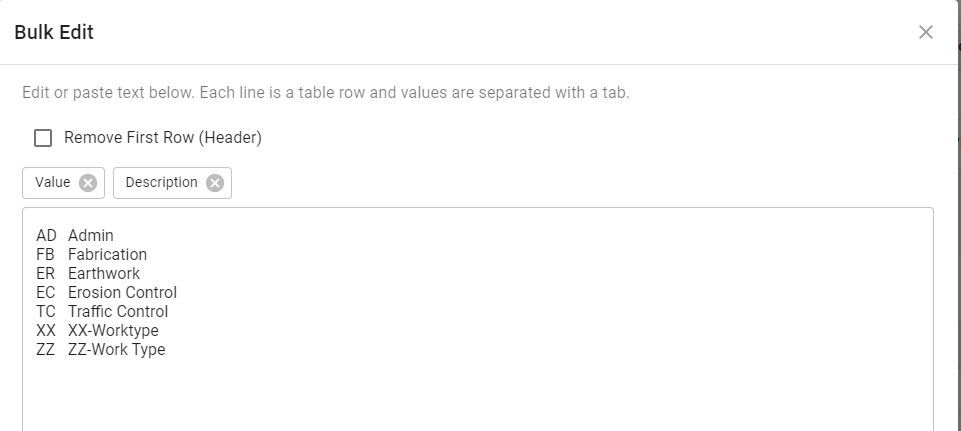Image resolution: width=961 pixels, height=431 pixels.
Task: Tick the Remove First Row checkbox box
Action: coord(43,138)
